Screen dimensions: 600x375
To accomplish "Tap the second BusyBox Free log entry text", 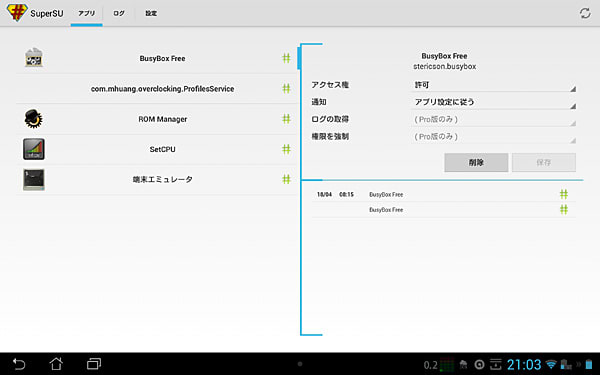I will [x=386, y=210].
